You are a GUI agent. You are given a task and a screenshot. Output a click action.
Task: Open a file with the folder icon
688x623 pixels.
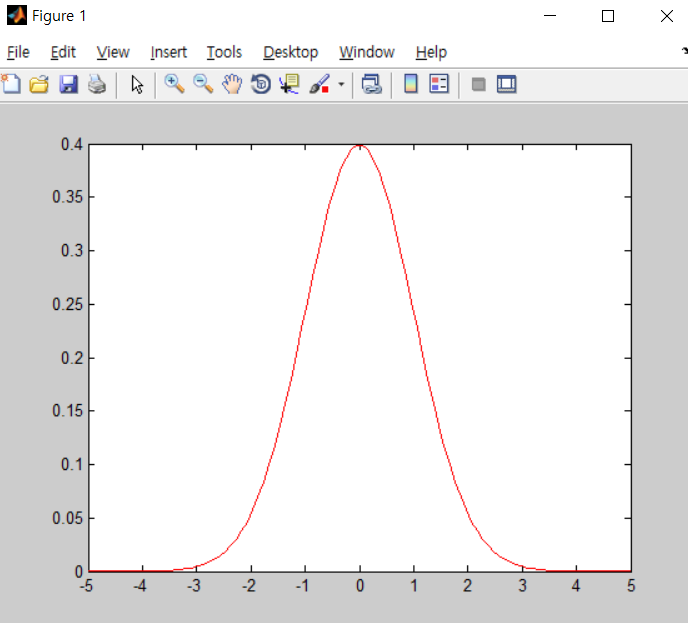(x=39, y=84)
